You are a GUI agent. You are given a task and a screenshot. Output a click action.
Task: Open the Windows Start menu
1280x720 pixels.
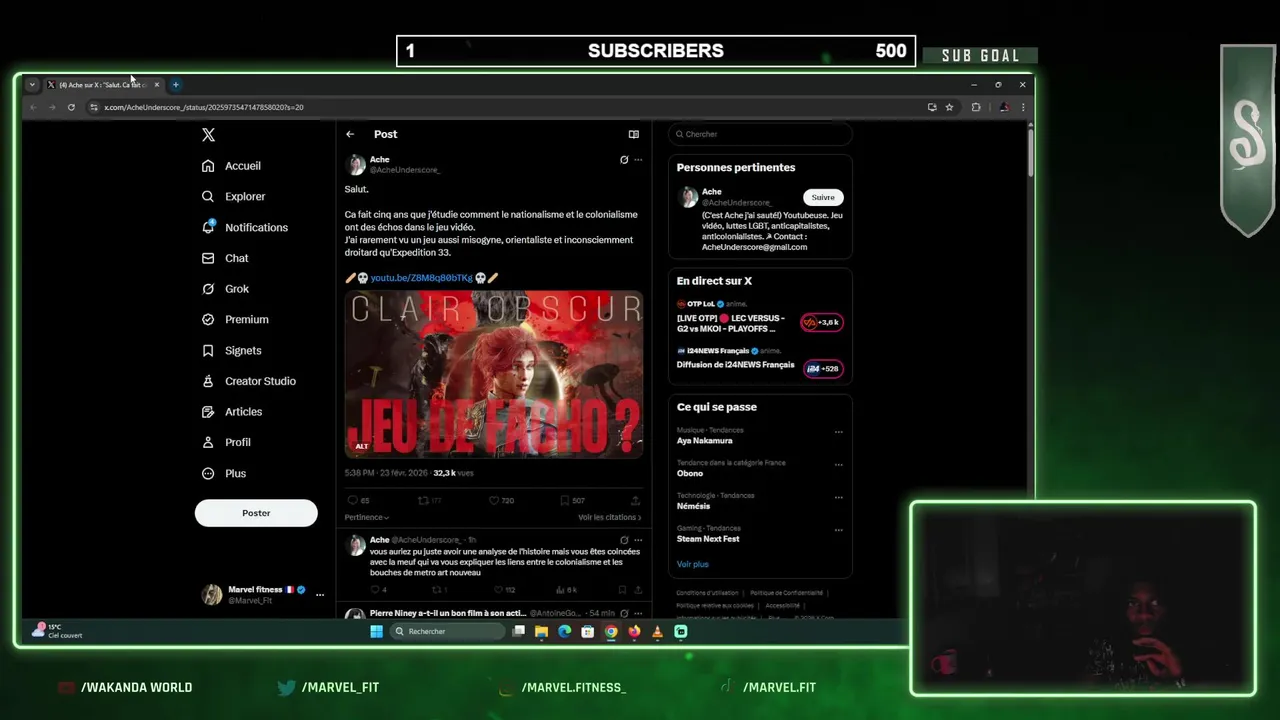click(x=376, y=632)
